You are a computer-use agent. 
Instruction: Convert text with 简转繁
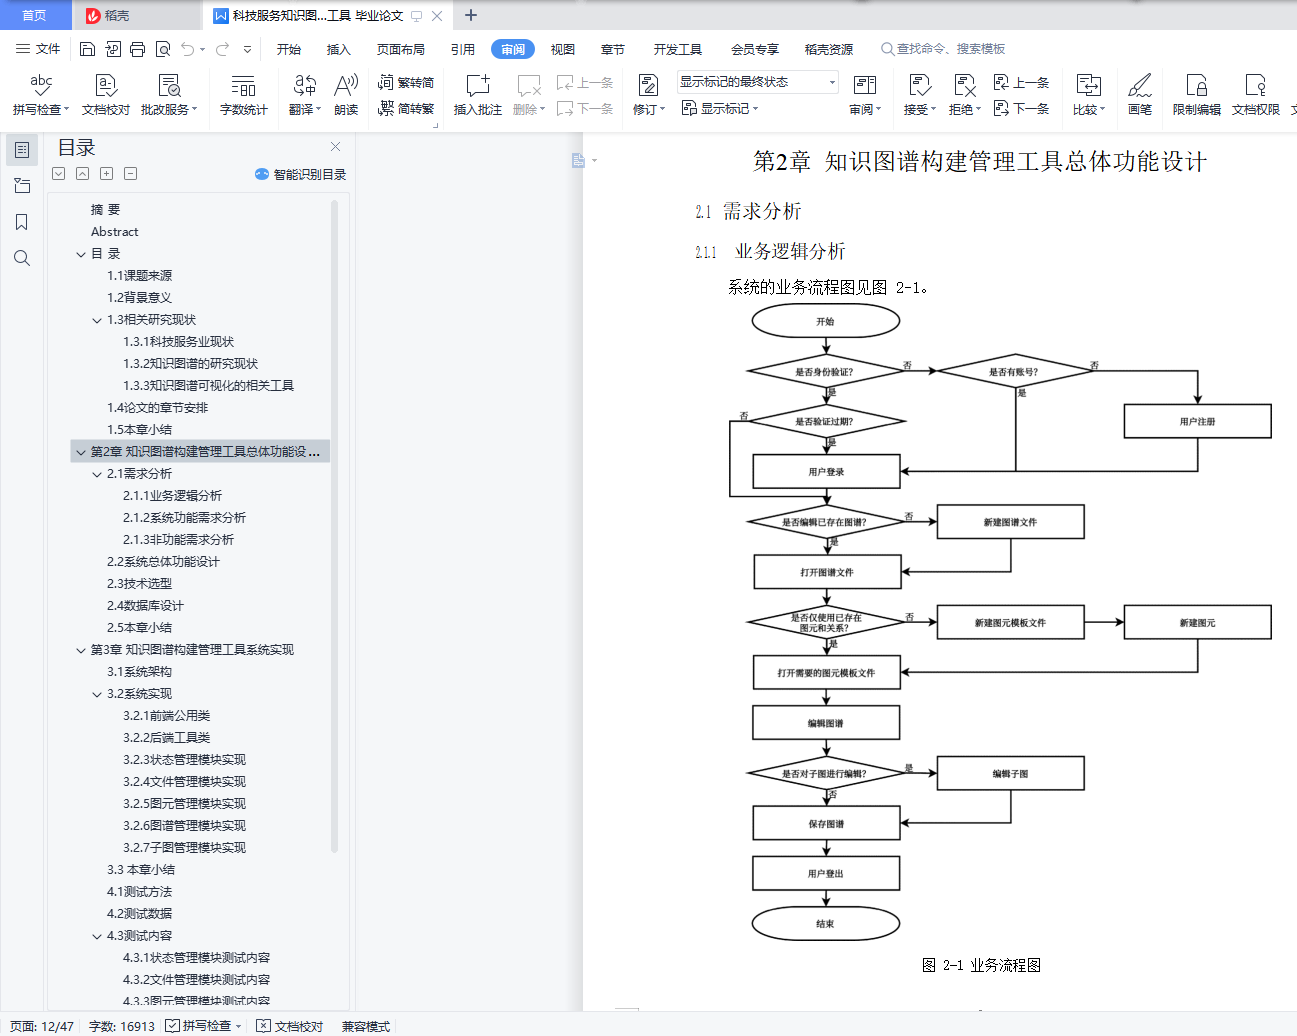(x=406, y=108)
